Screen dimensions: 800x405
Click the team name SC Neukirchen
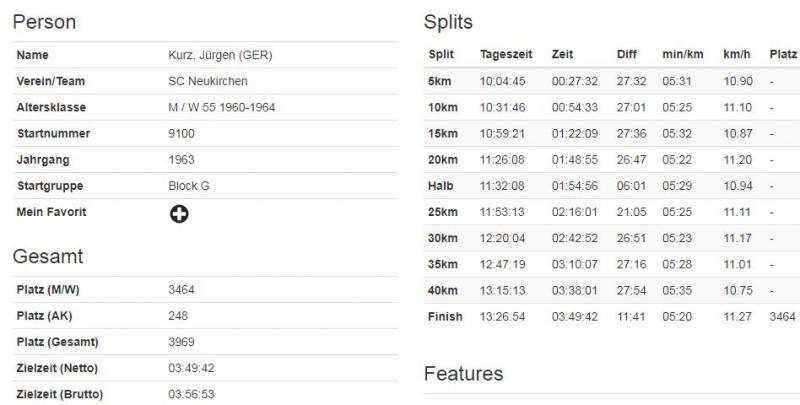(208, 81)
